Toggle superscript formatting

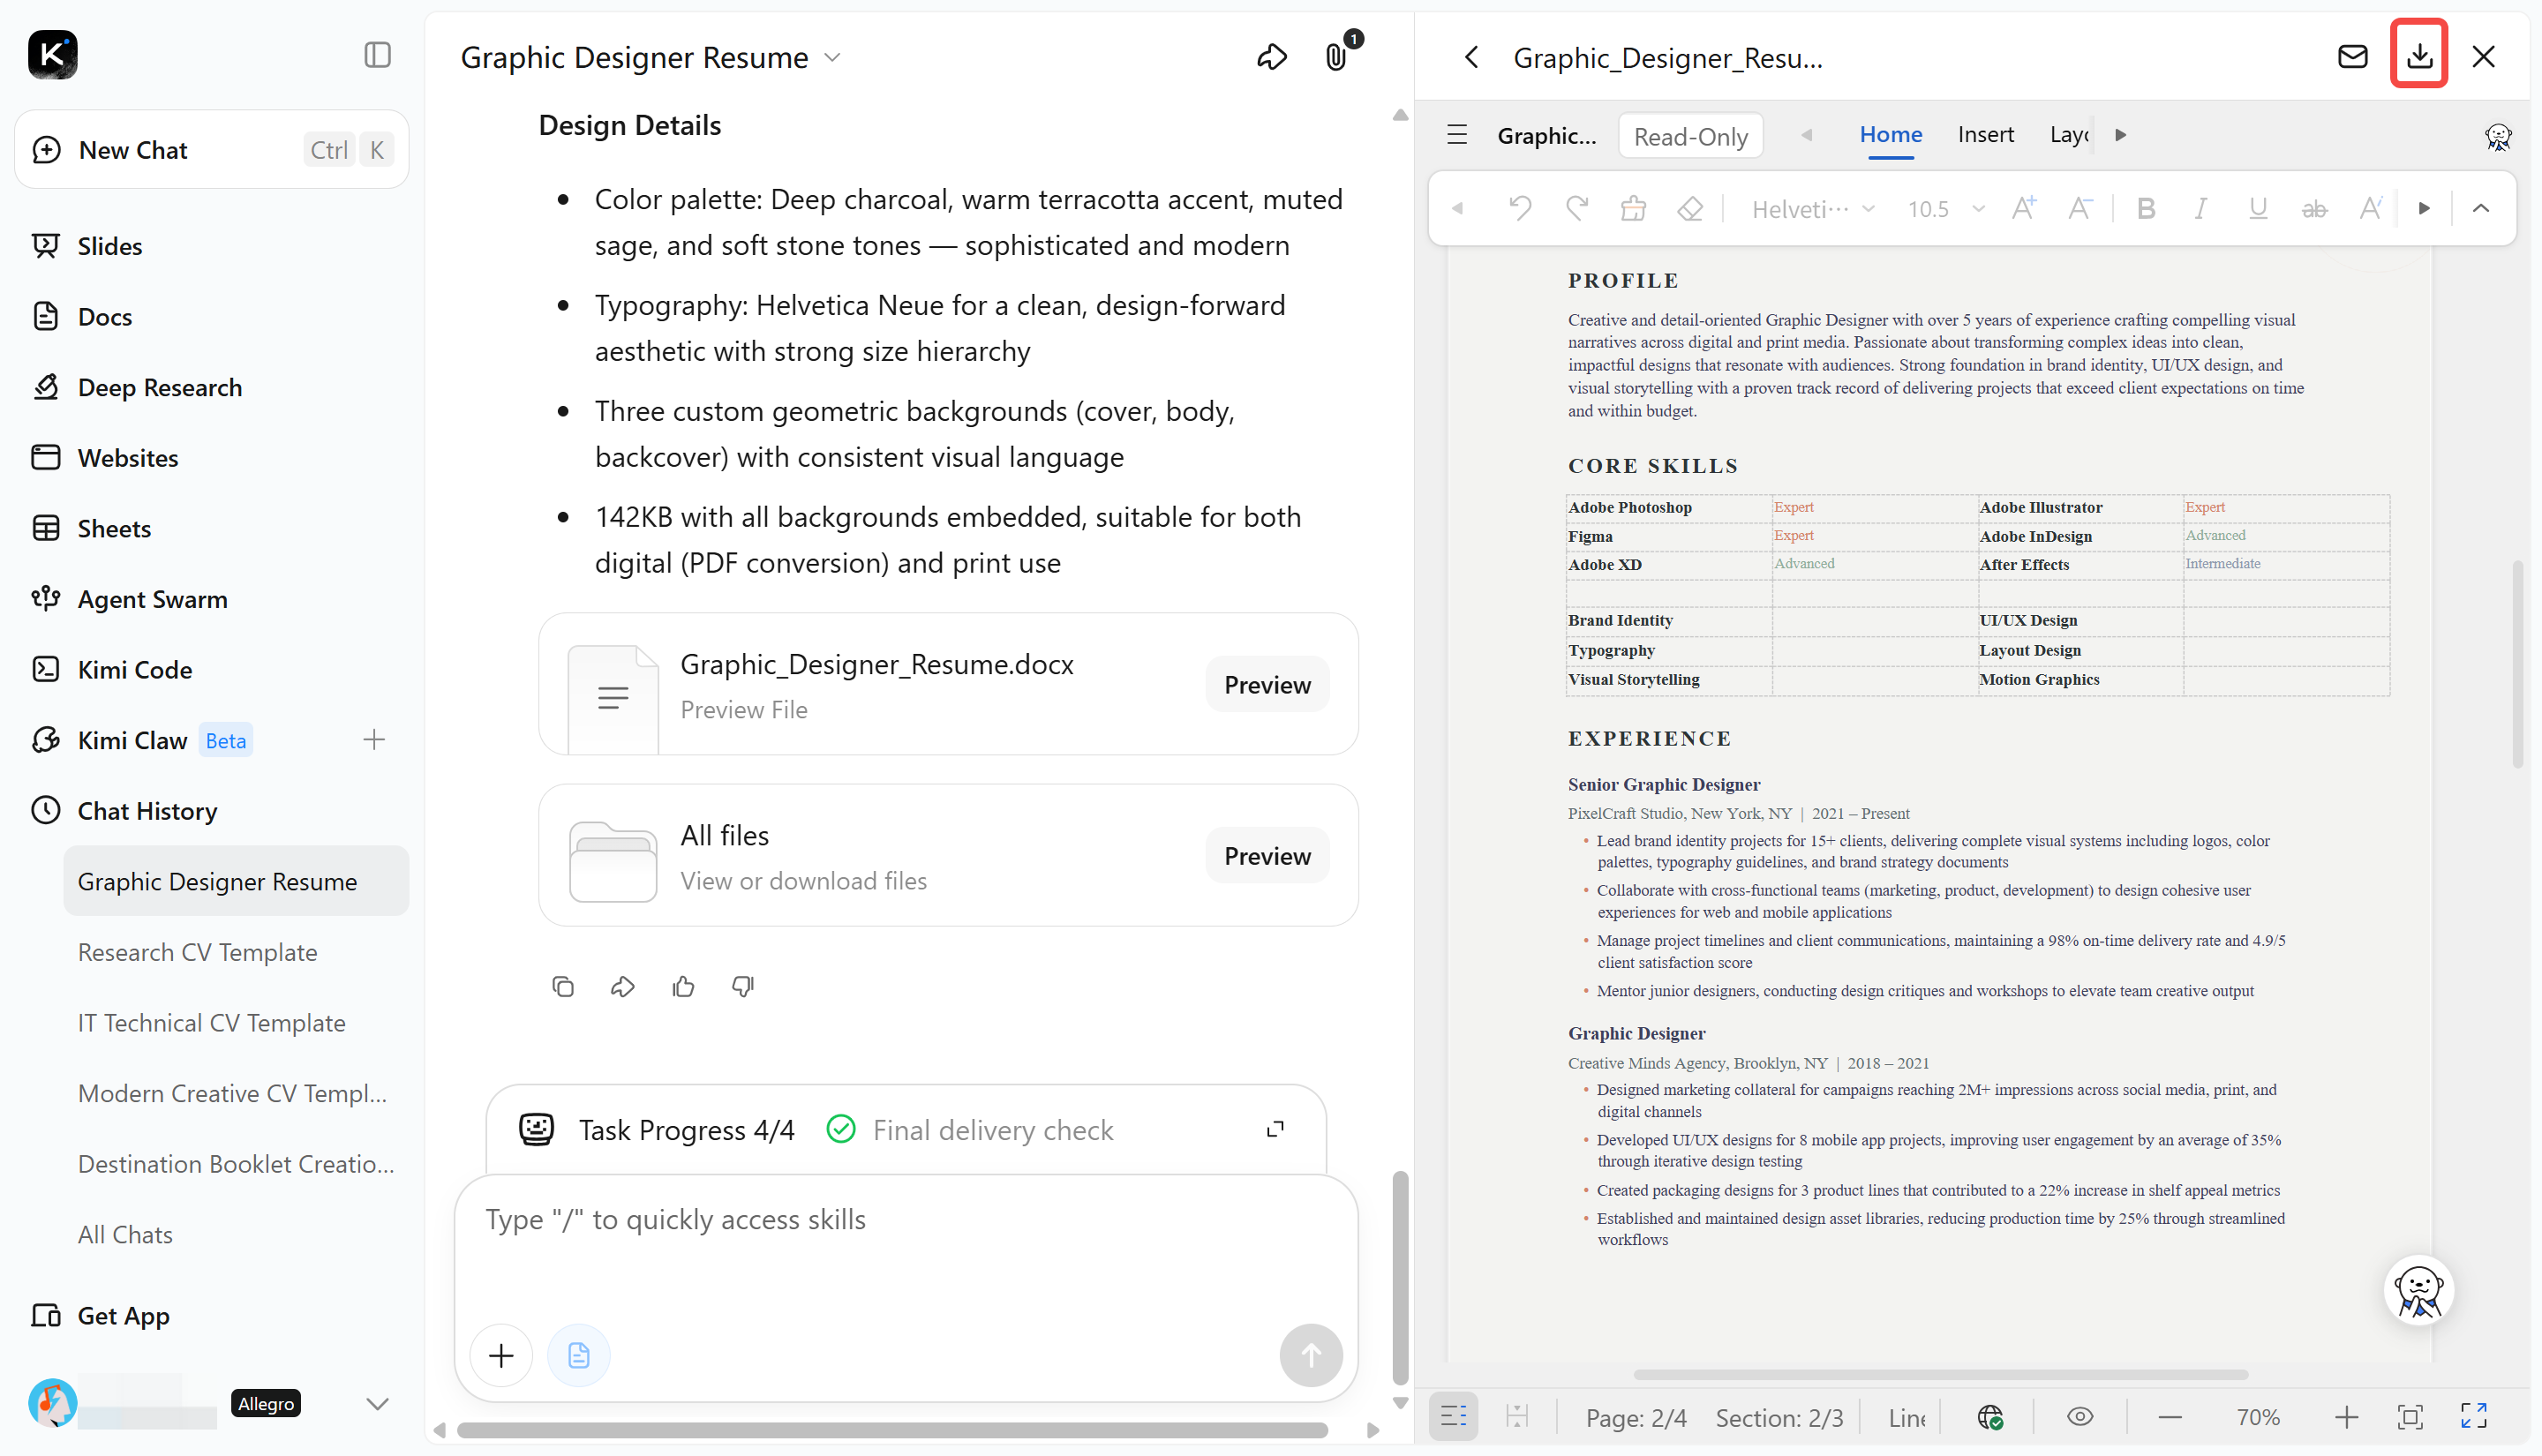2370,208
